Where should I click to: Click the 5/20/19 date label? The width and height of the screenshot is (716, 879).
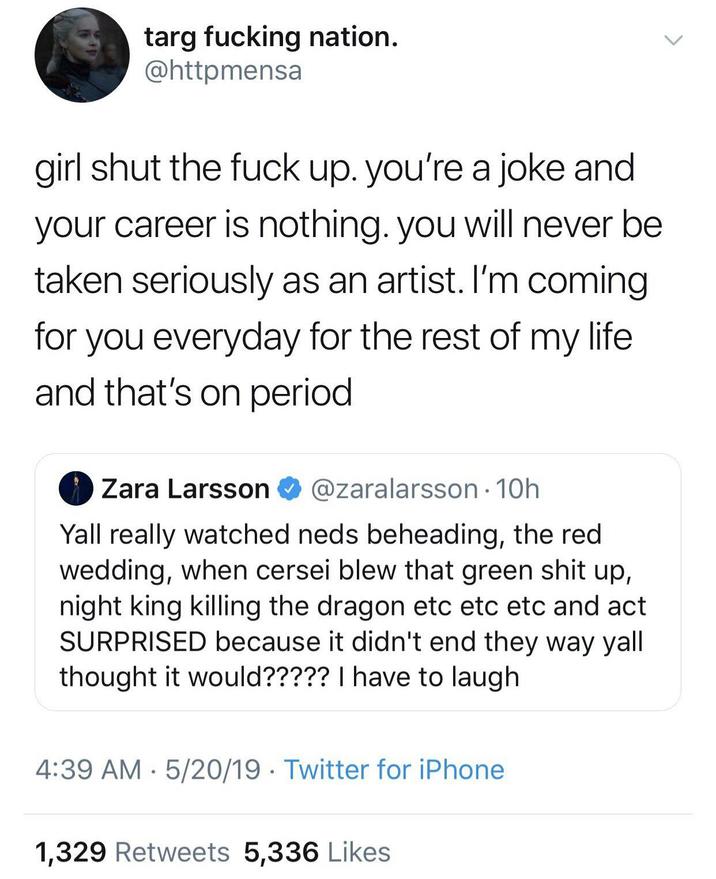coord(210,770)
